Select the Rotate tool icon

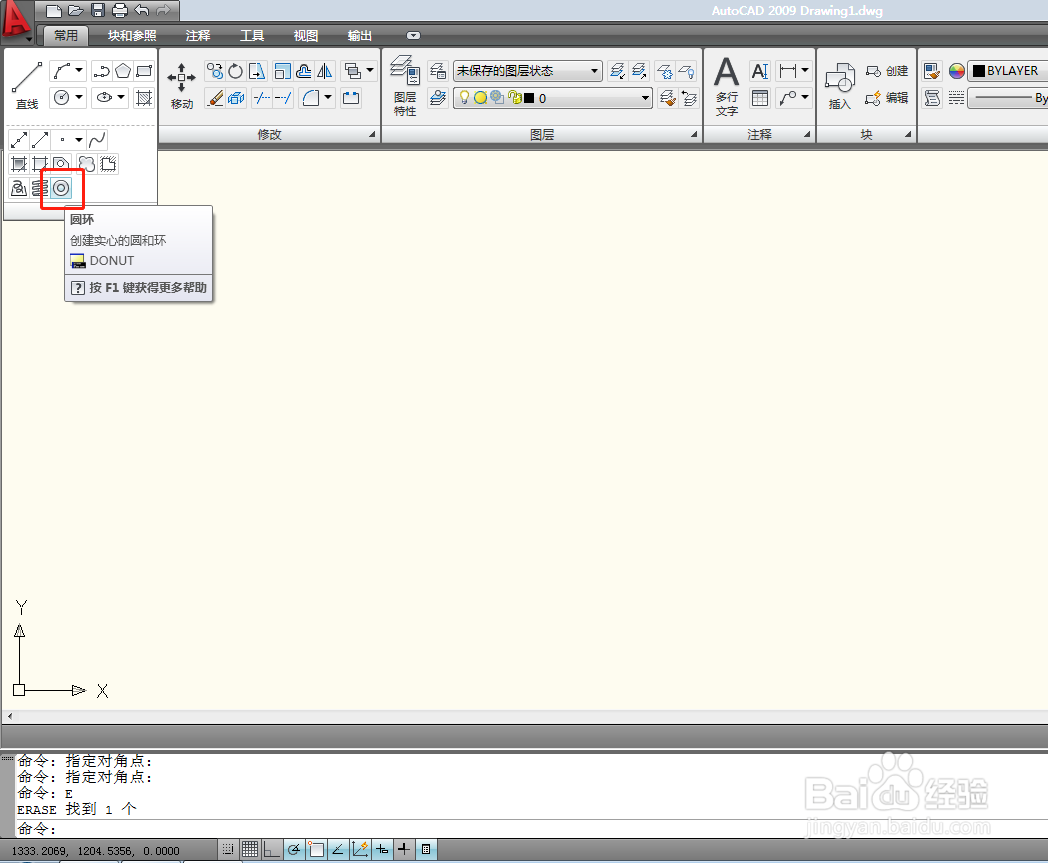(235, 70)
